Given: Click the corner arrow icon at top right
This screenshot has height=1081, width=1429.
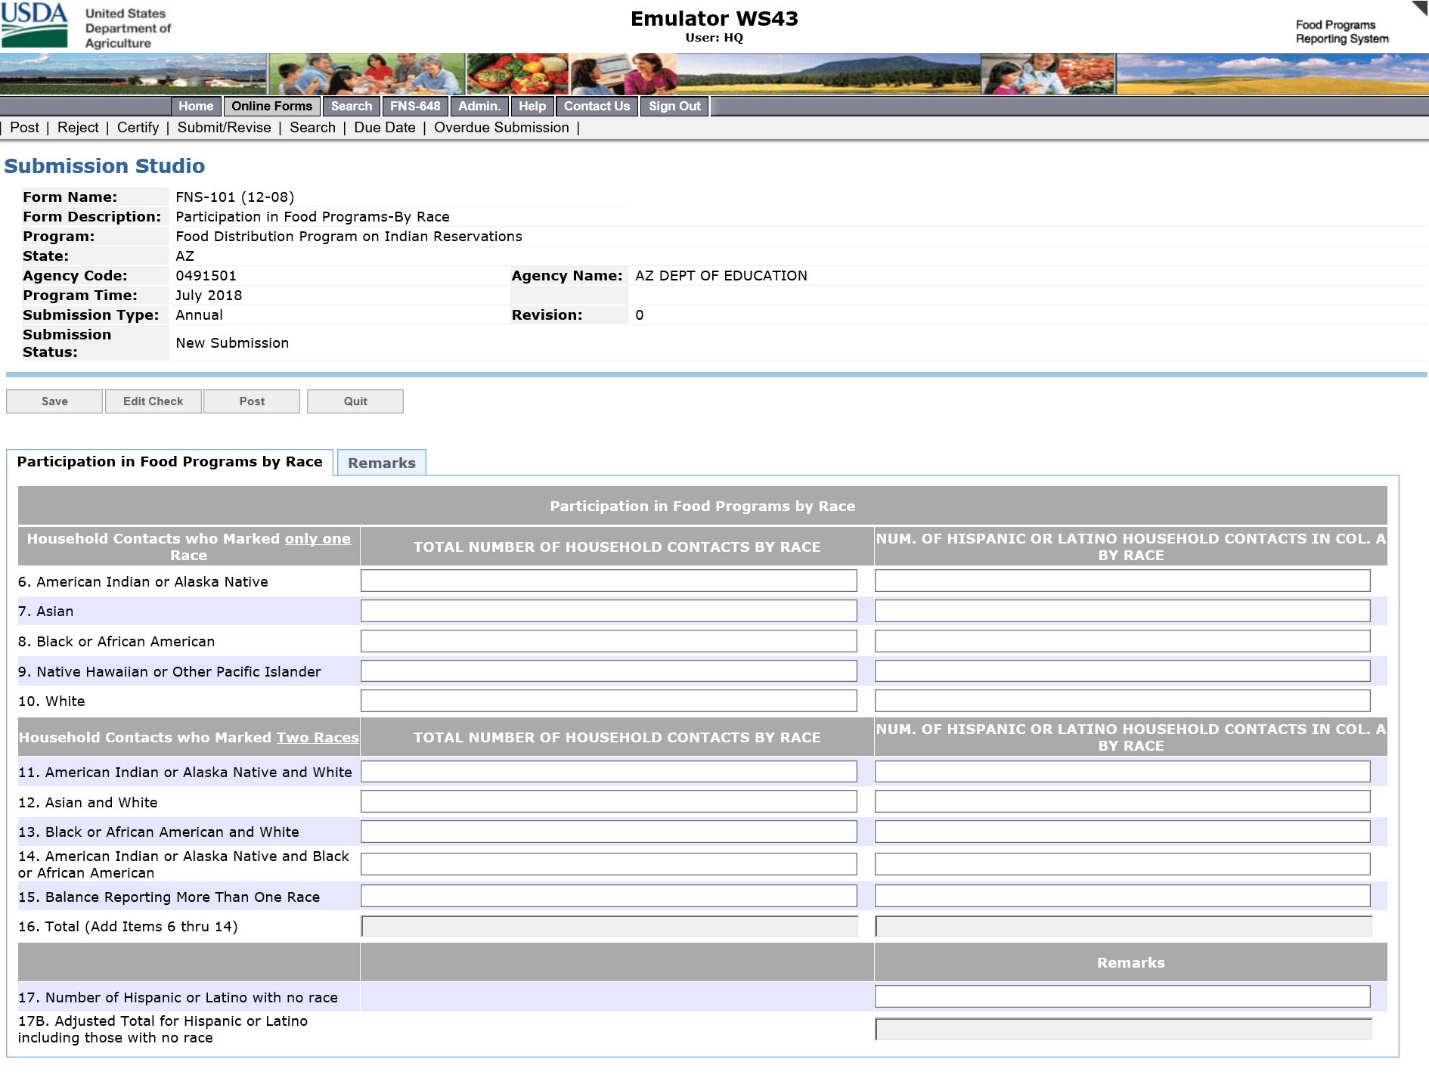Looking at the screenshot, I should (x=1419, y=9).
